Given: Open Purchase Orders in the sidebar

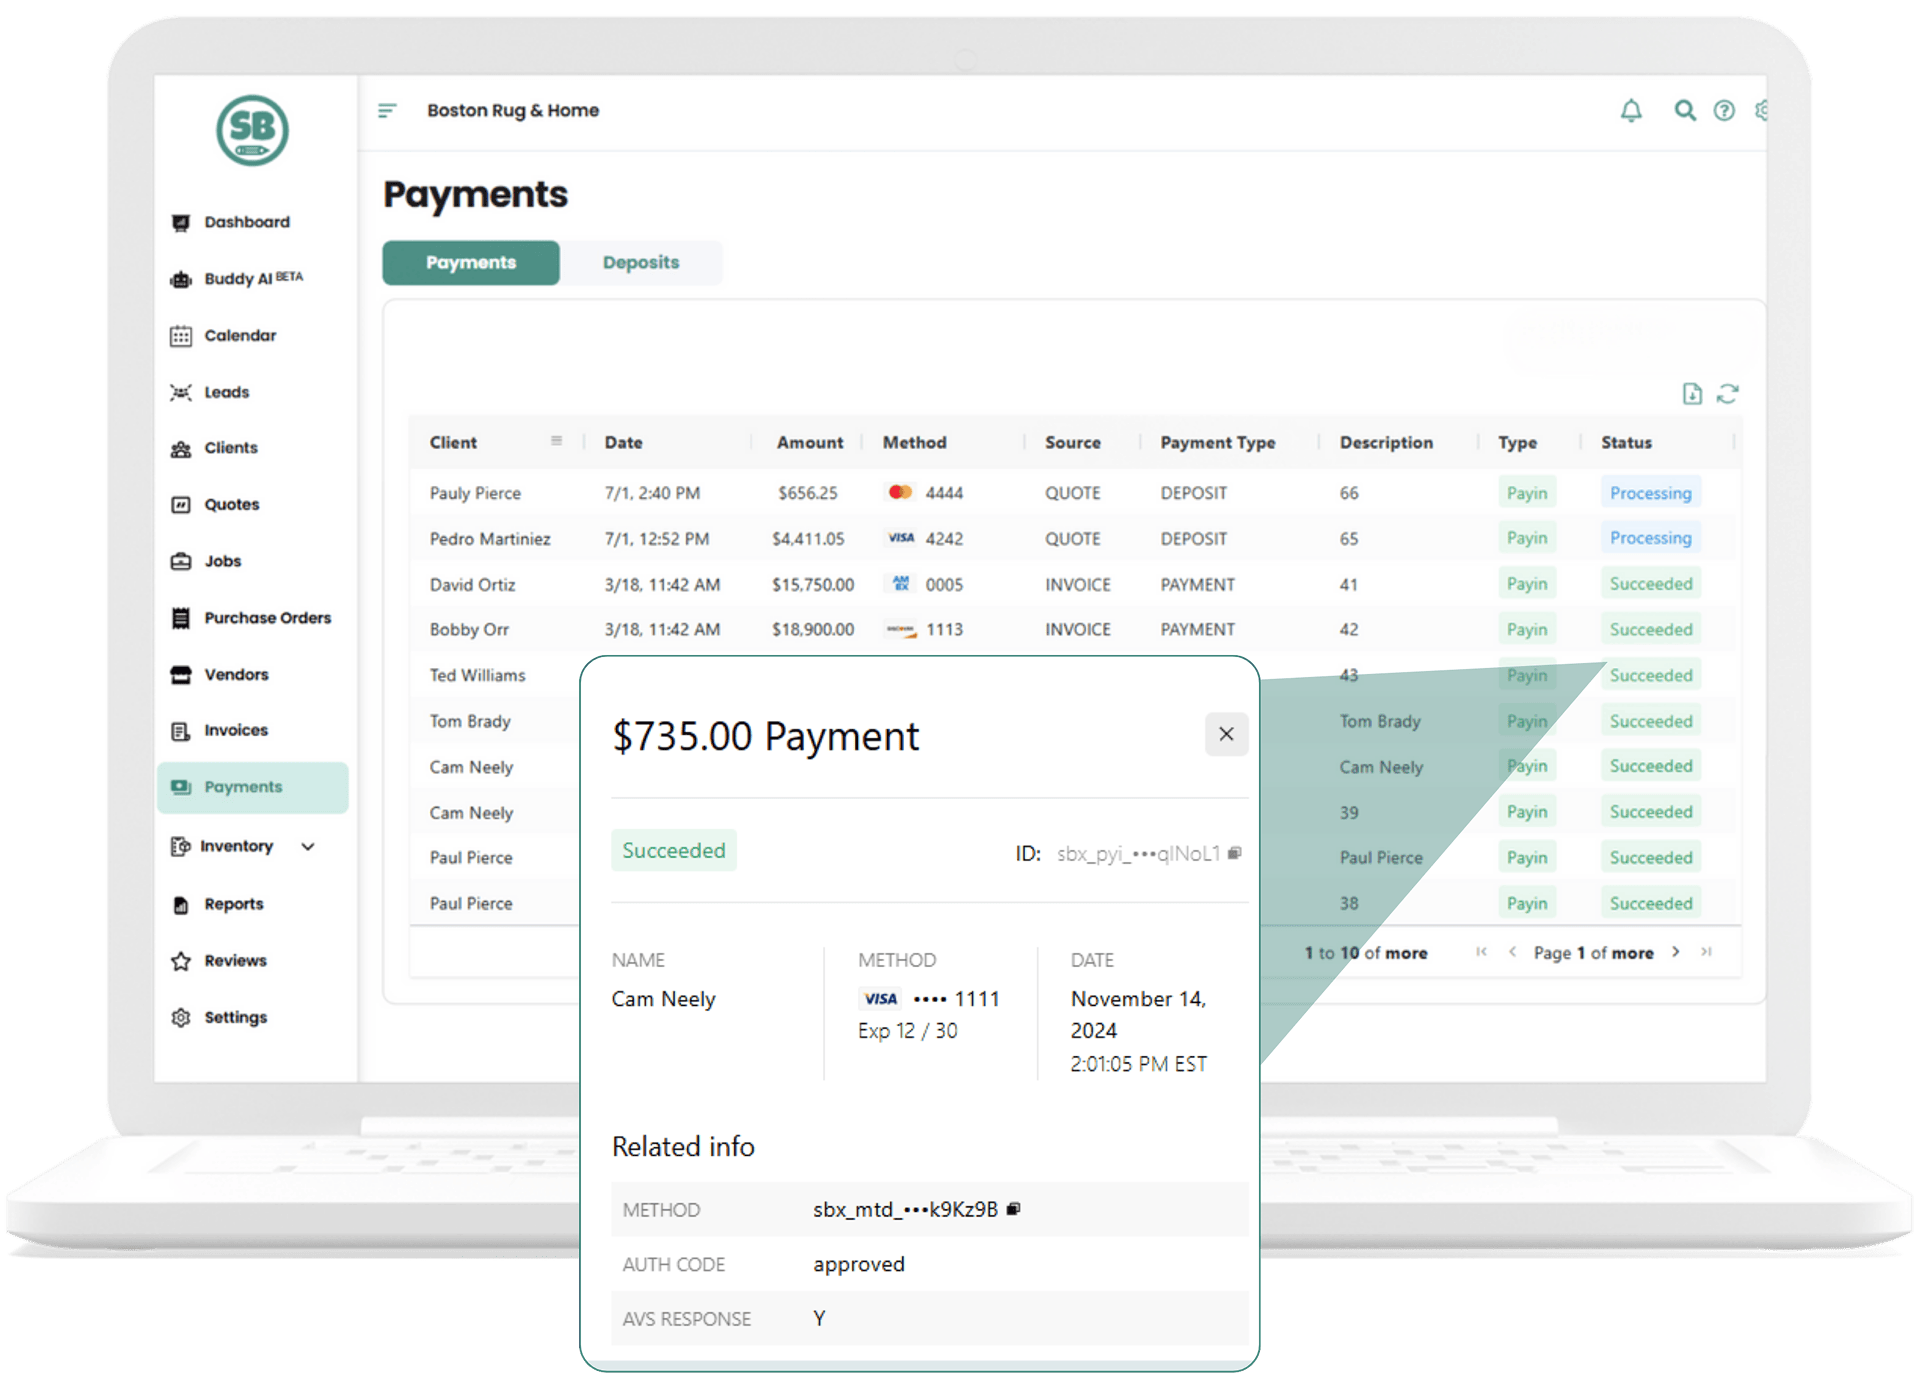Looking at the screenshot, I should coord(267,618).
